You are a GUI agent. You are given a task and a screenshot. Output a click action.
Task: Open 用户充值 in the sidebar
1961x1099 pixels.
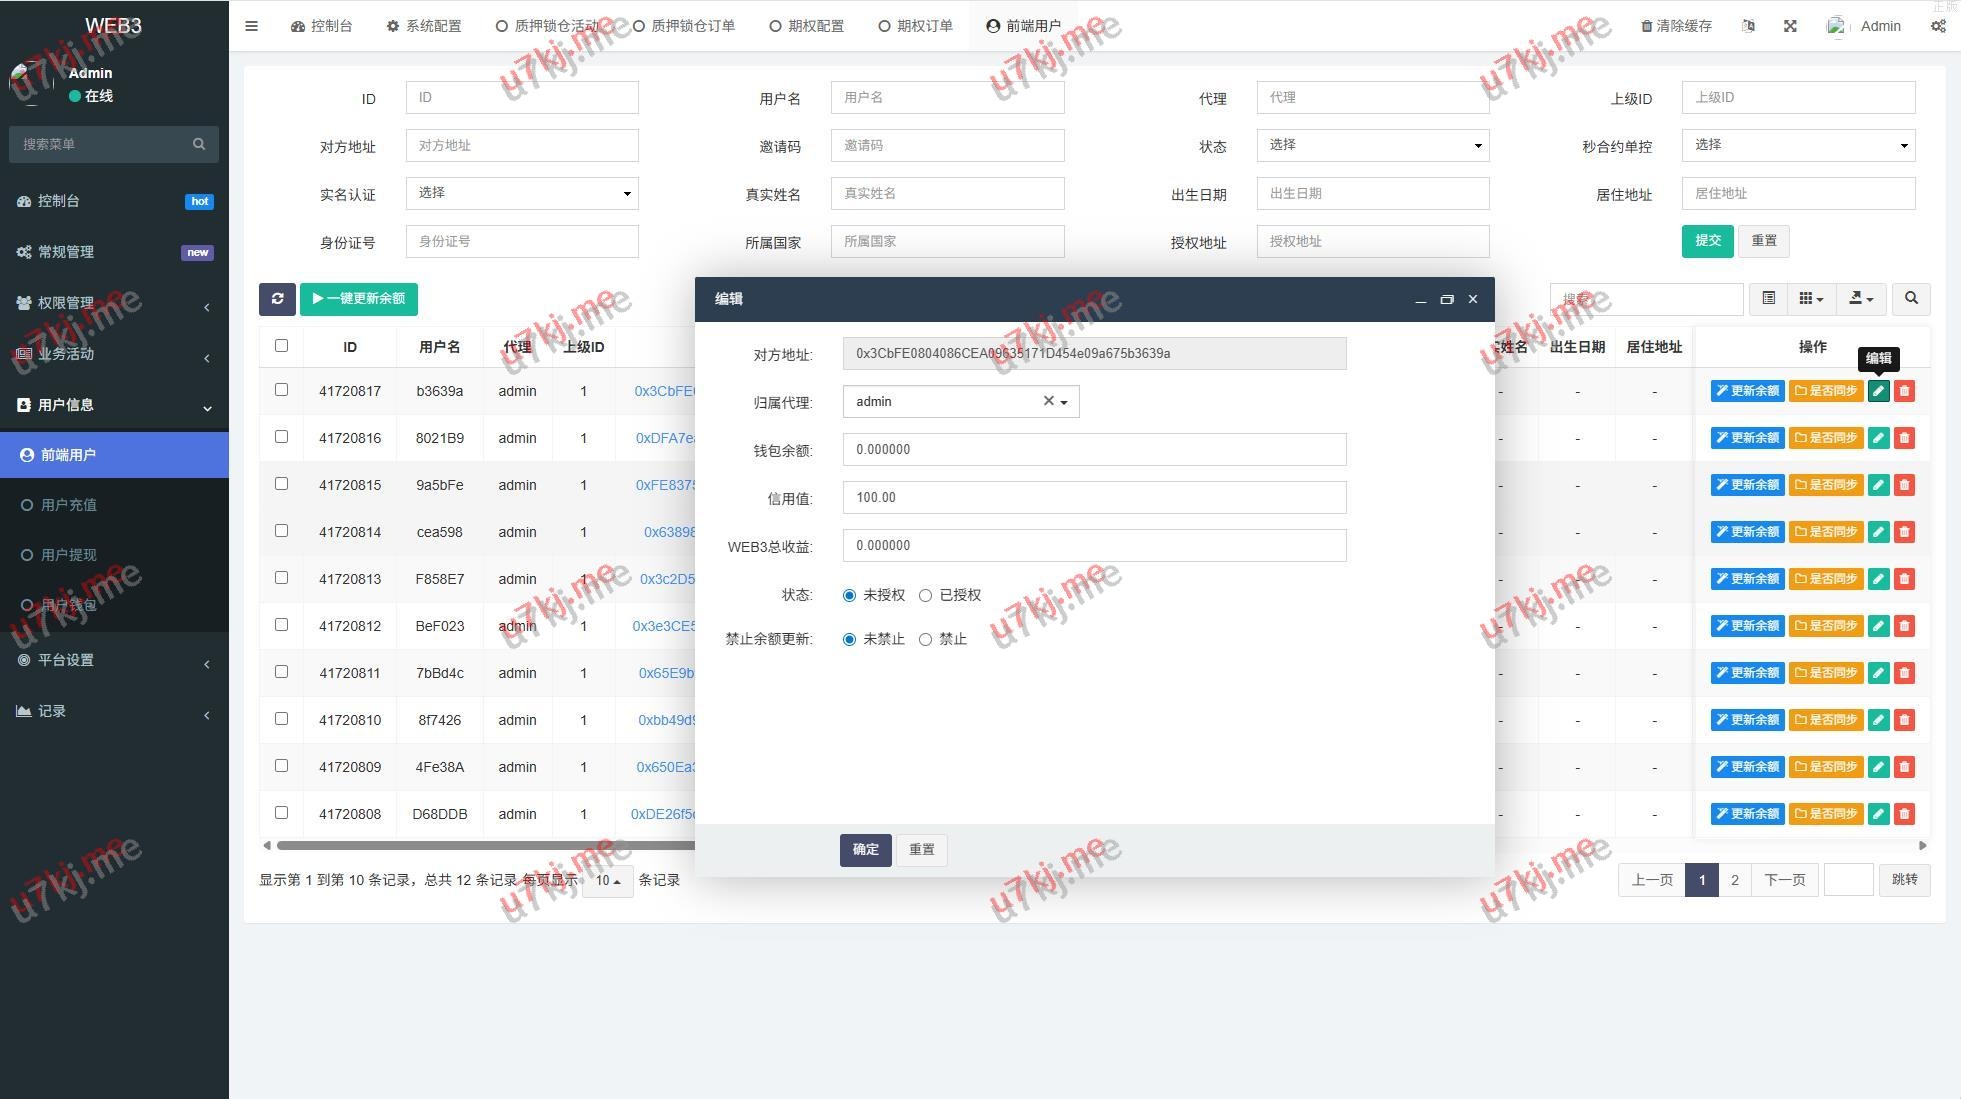[69, 505]
